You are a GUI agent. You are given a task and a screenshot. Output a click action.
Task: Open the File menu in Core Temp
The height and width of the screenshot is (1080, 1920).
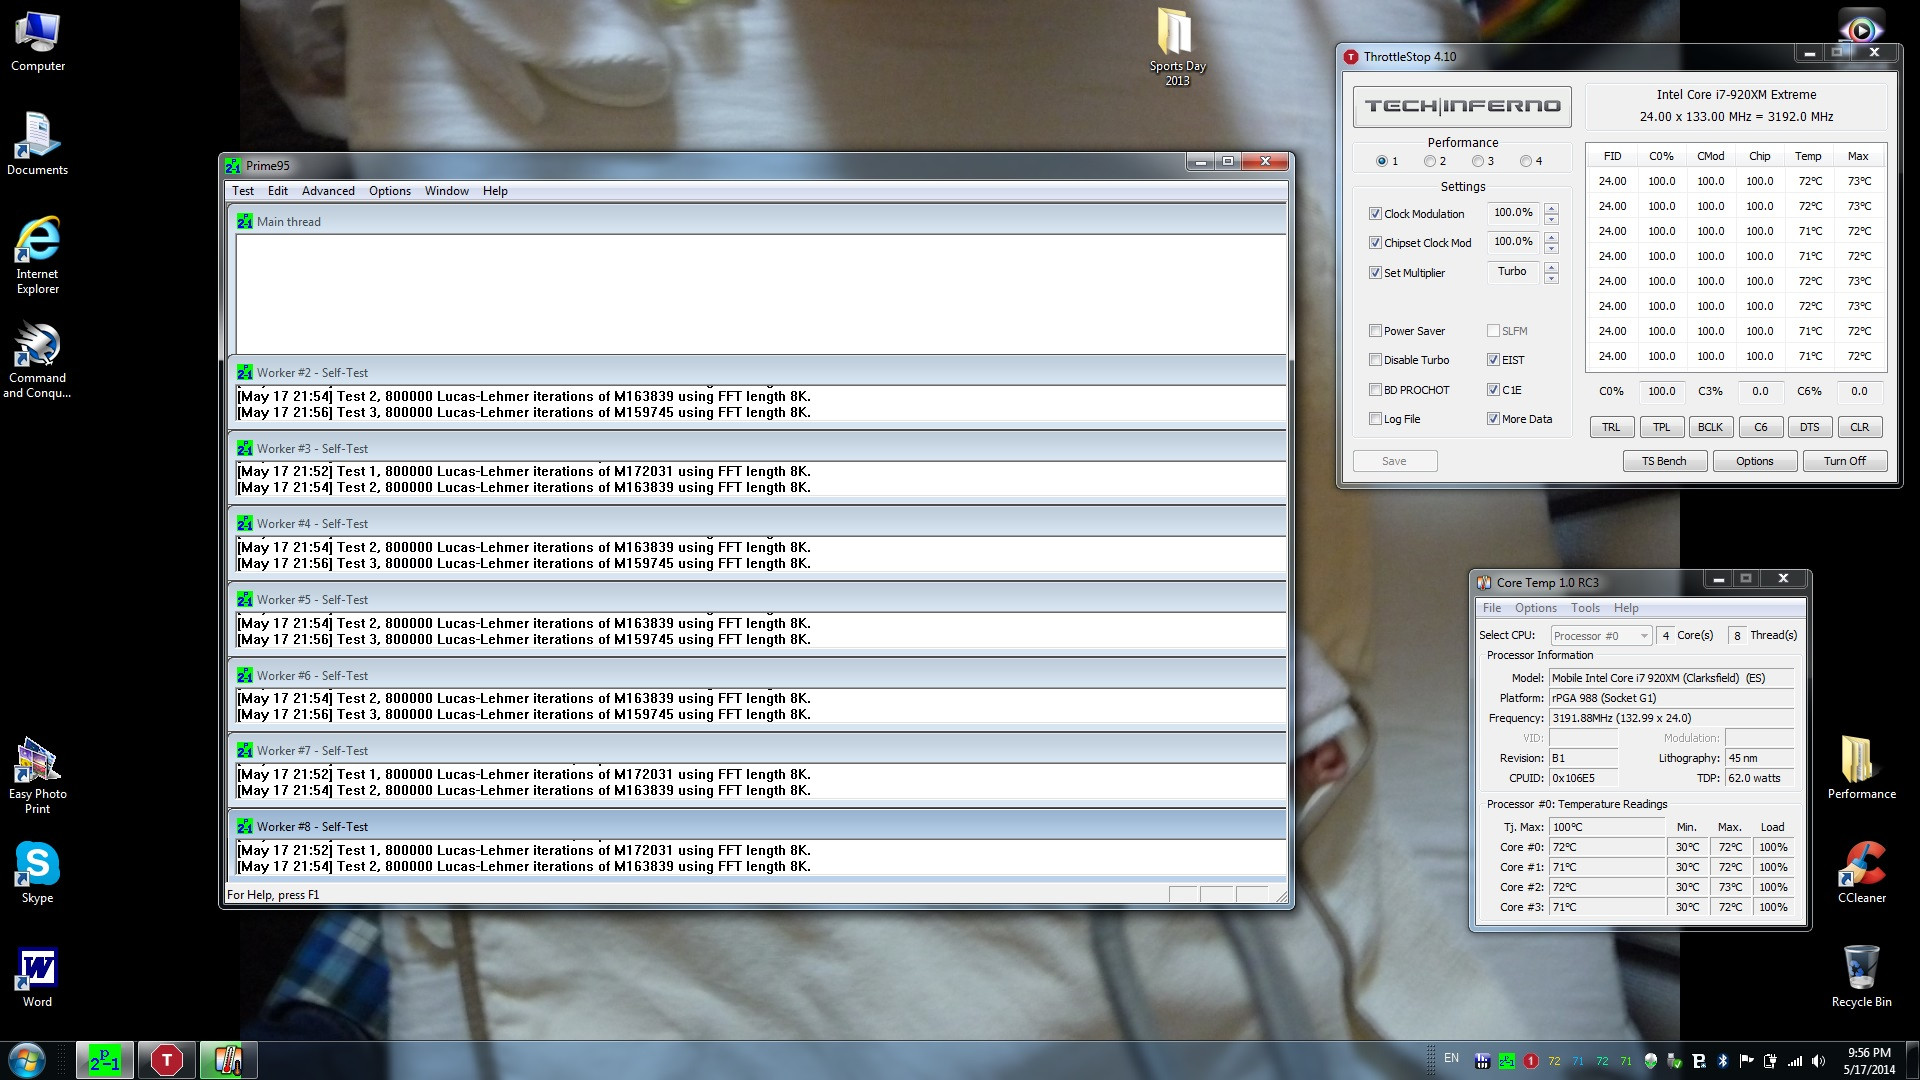click(1492, 608)
